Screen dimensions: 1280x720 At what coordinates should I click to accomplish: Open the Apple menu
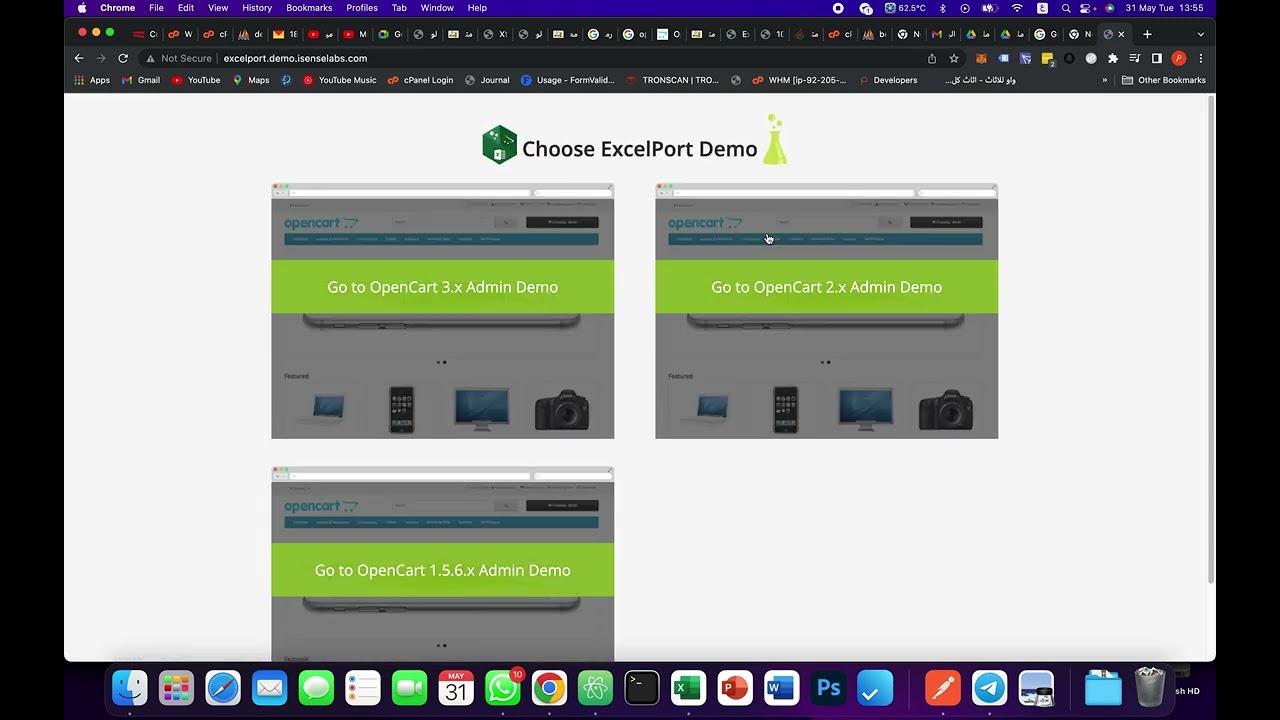82,8
